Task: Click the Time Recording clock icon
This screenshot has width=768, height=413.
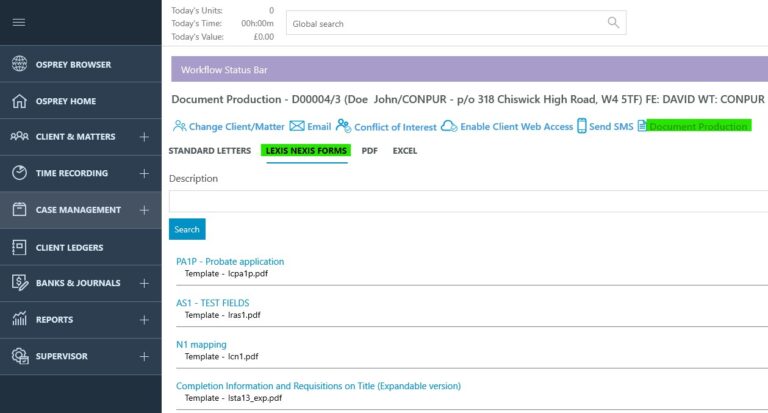Action: click(x=19, y=173)
